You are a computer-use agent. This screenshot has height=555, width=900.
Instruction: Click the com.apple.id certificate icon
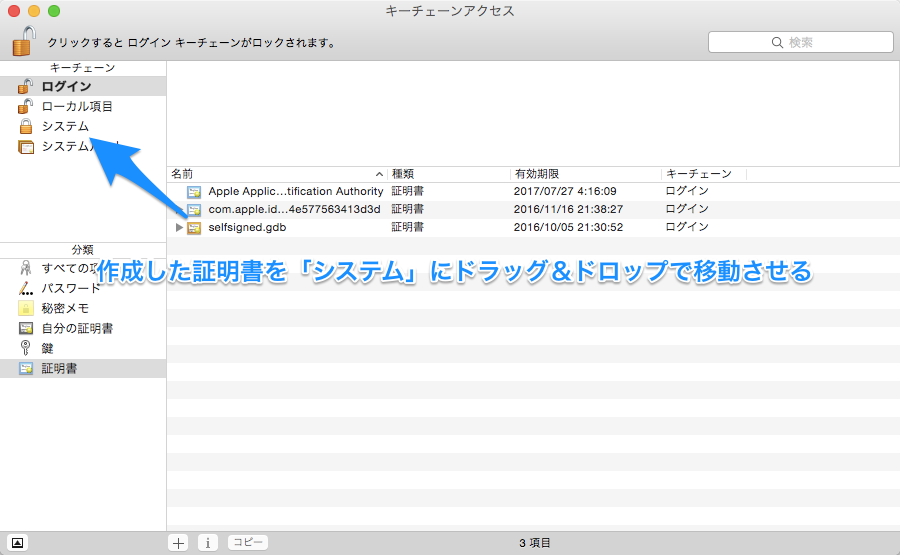(194, 209)
